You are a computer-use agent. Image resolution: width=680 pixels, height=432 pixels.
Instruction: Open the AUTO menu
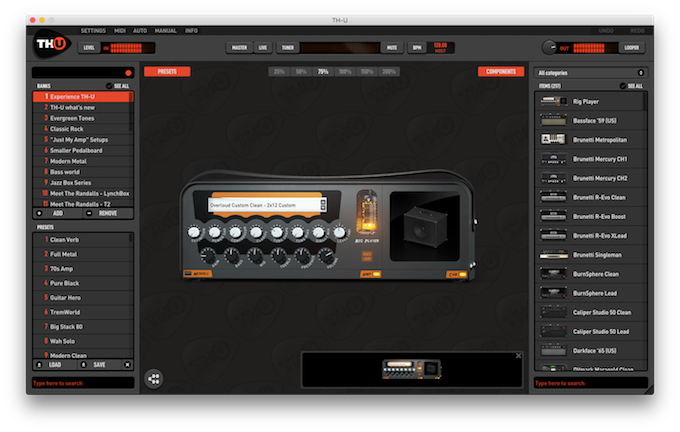point(140,30)
